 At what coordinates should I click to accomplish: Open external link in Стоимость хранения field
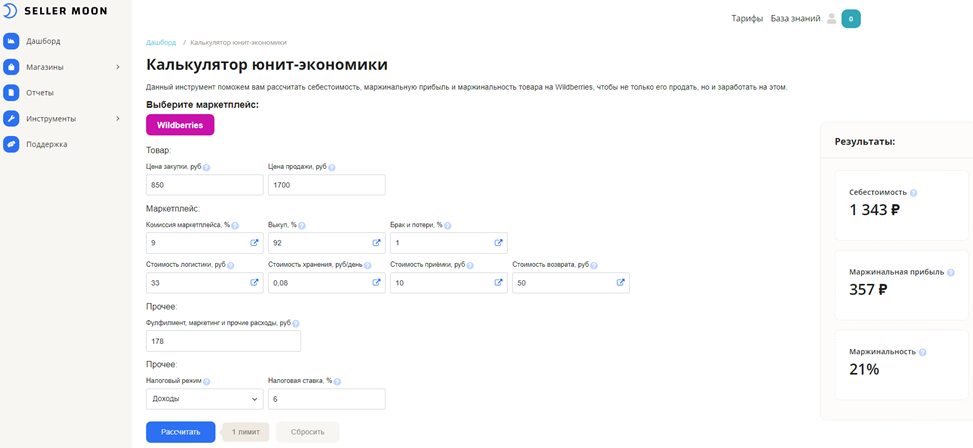tap(376, 282)
